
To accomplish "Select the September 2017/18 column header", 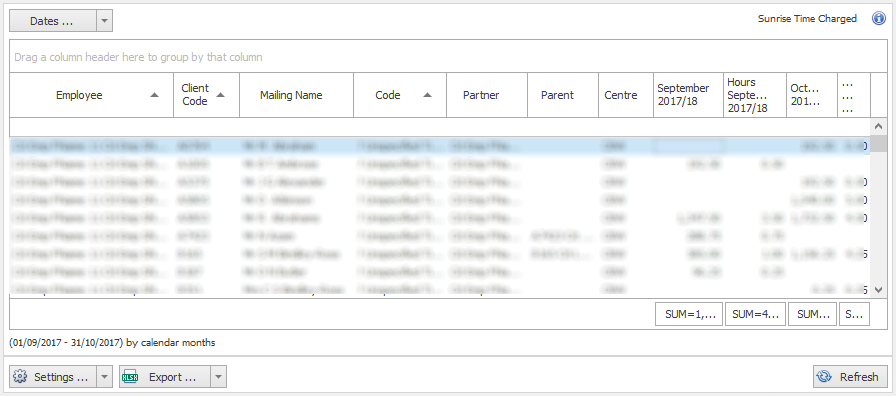I will [x=688, y=95].
